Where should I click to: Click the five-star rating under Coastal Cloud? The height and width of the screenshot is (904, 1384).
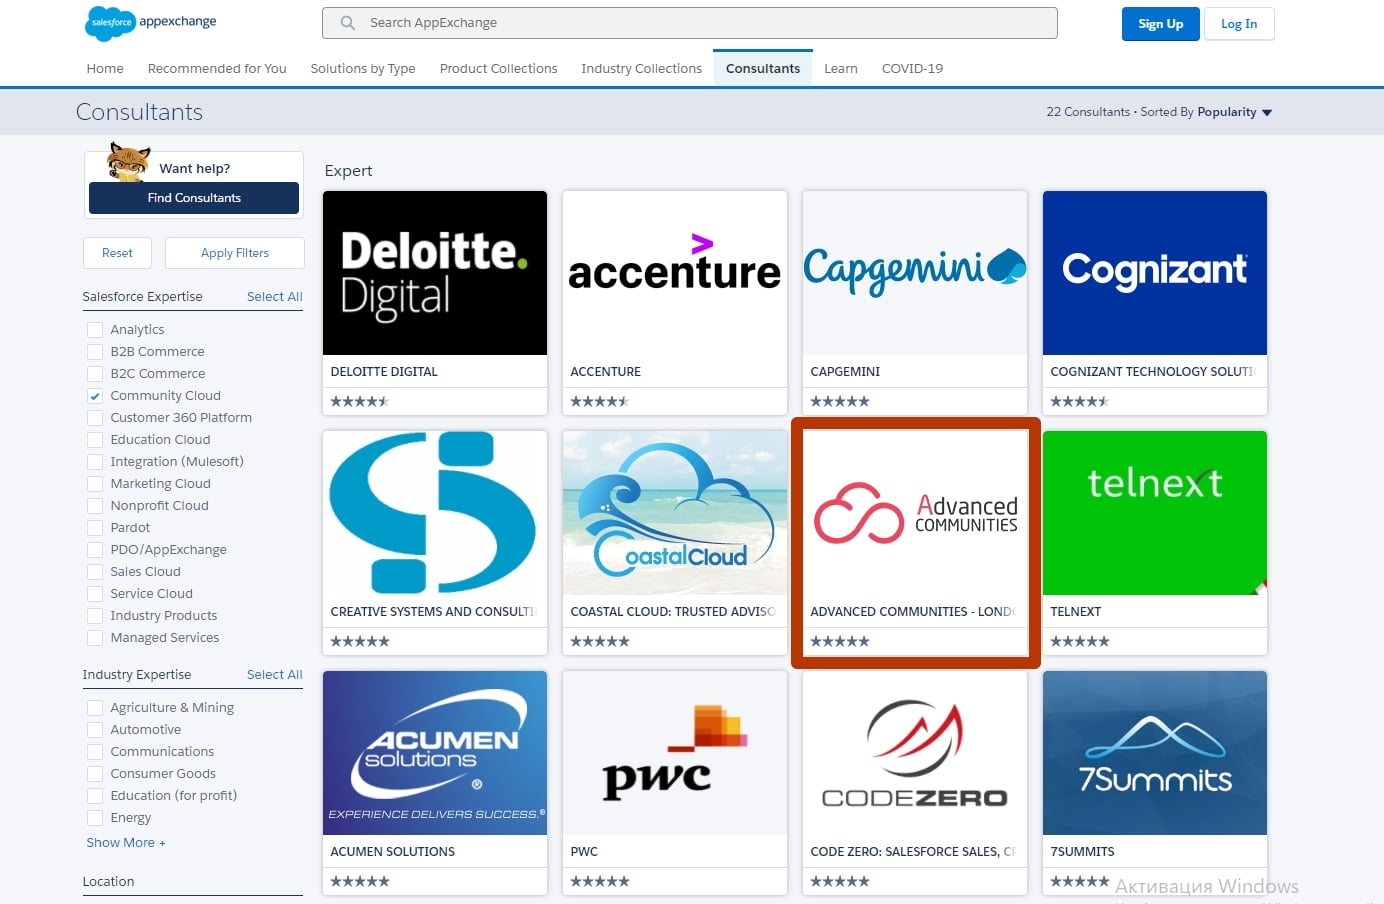click(x=599, y=641)
